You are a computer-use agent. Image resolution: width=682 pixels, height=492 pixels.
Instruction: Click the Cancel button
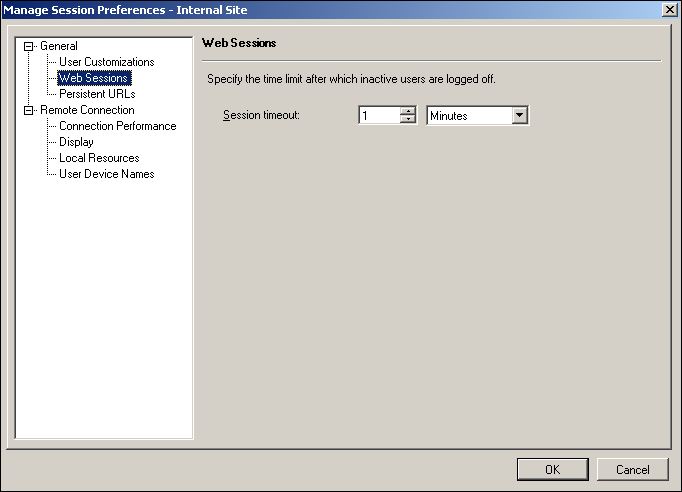coord(632,469)
